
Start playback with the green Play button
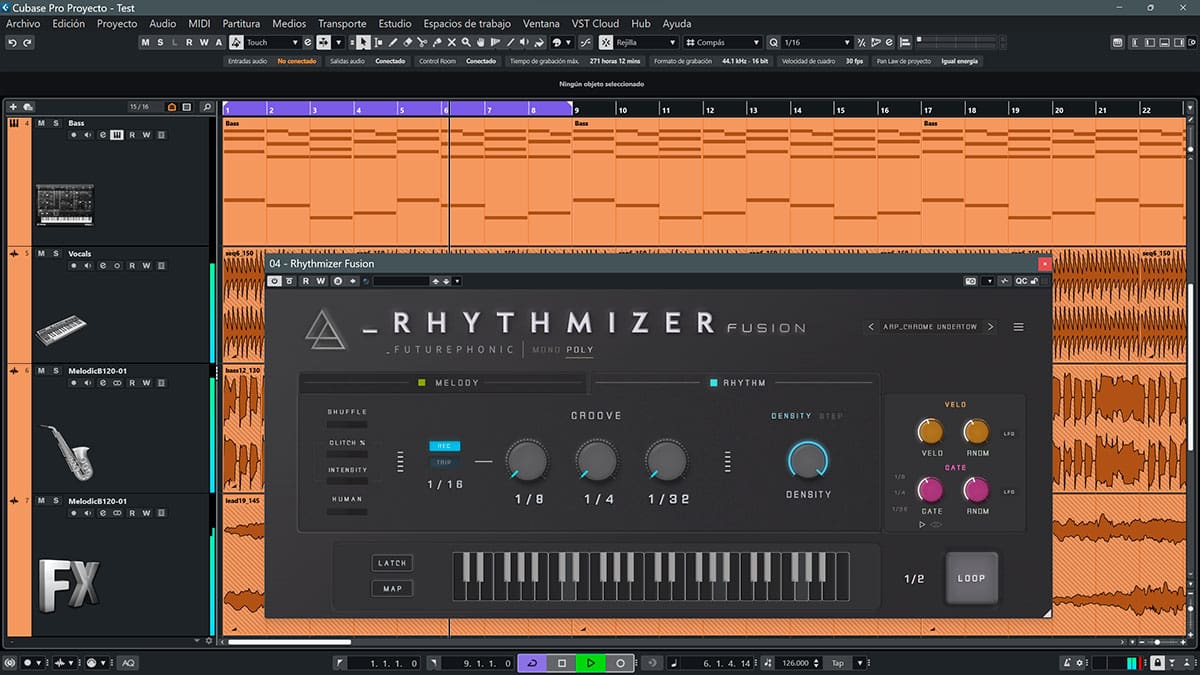pyautogui.click(x=591, y=663)
